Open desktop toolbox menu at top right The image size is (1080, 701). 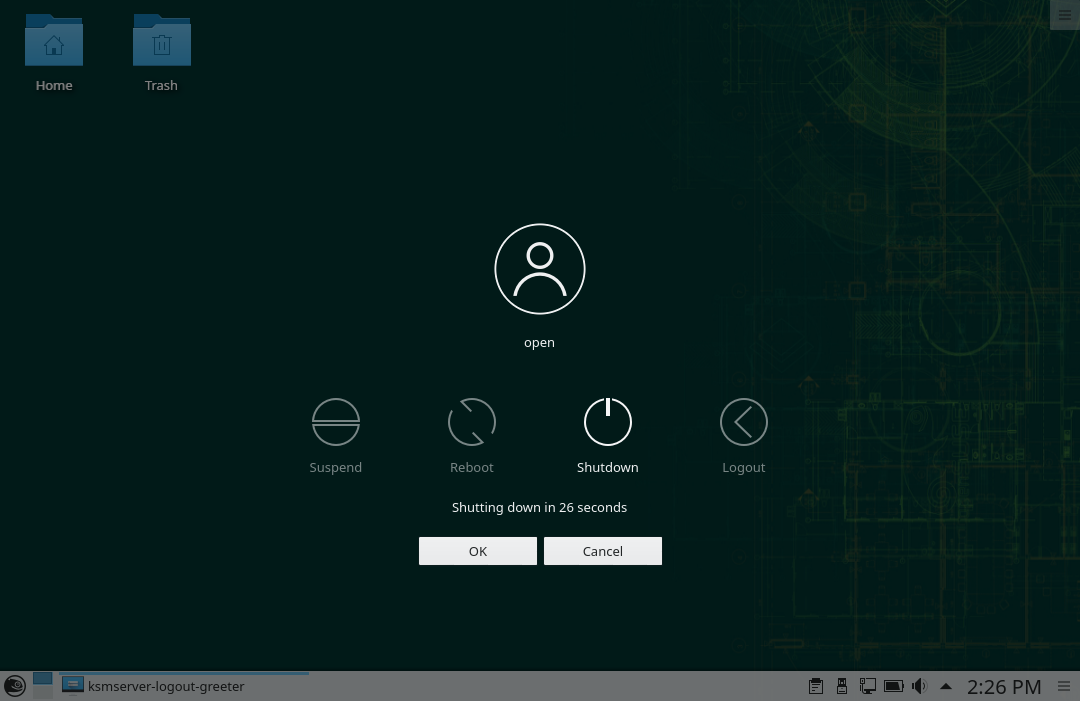coord(1064,15)
